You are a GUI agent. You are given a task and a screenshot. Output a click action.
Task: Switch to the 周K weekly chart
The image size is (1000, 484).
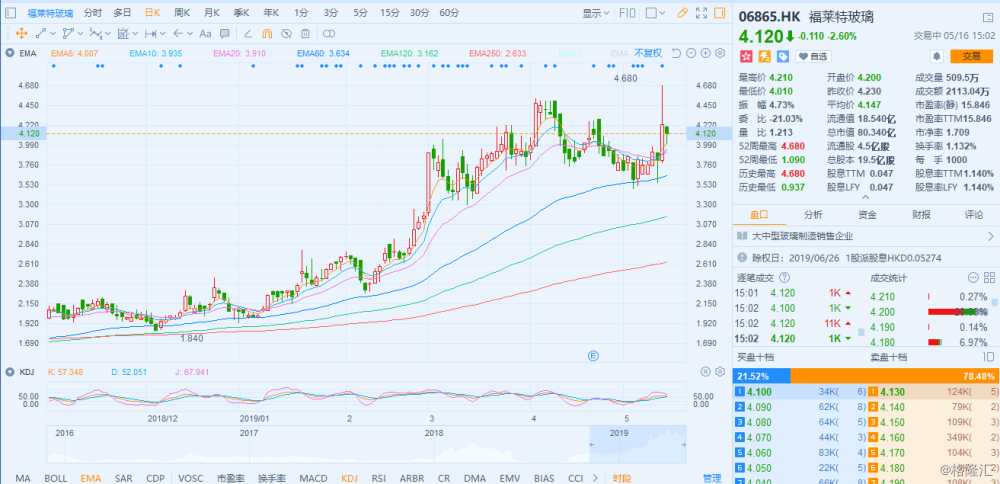(182, 13)
